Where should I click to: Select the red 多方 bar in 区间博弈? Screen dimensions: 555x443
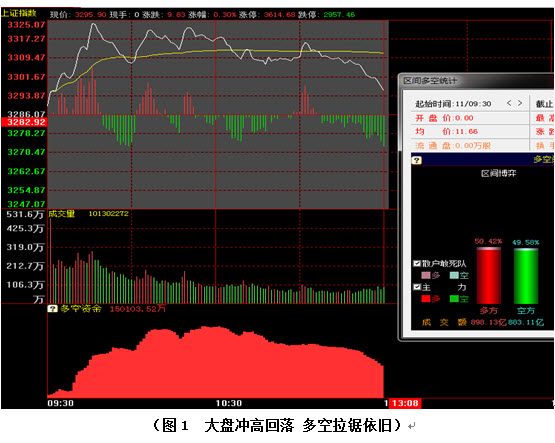[488, 276]
